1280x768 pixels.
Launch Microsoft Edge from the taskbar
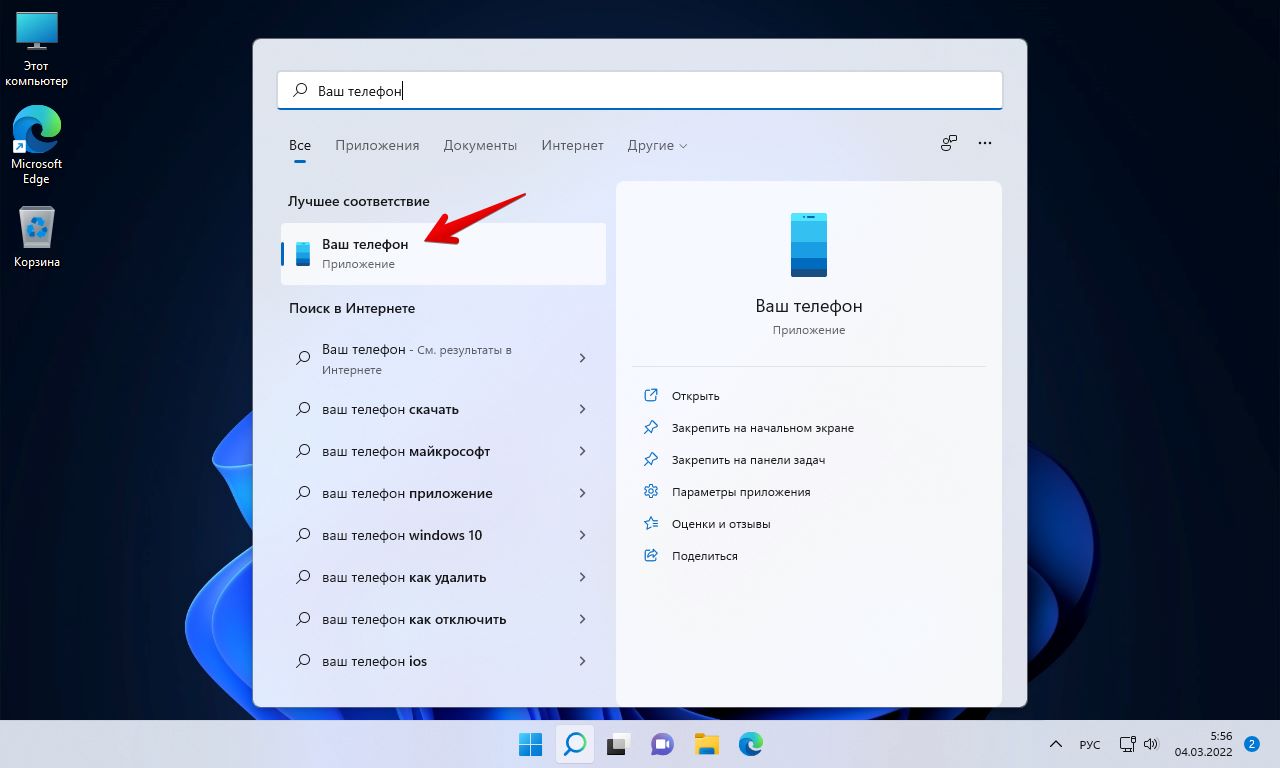tap(750, 744)
